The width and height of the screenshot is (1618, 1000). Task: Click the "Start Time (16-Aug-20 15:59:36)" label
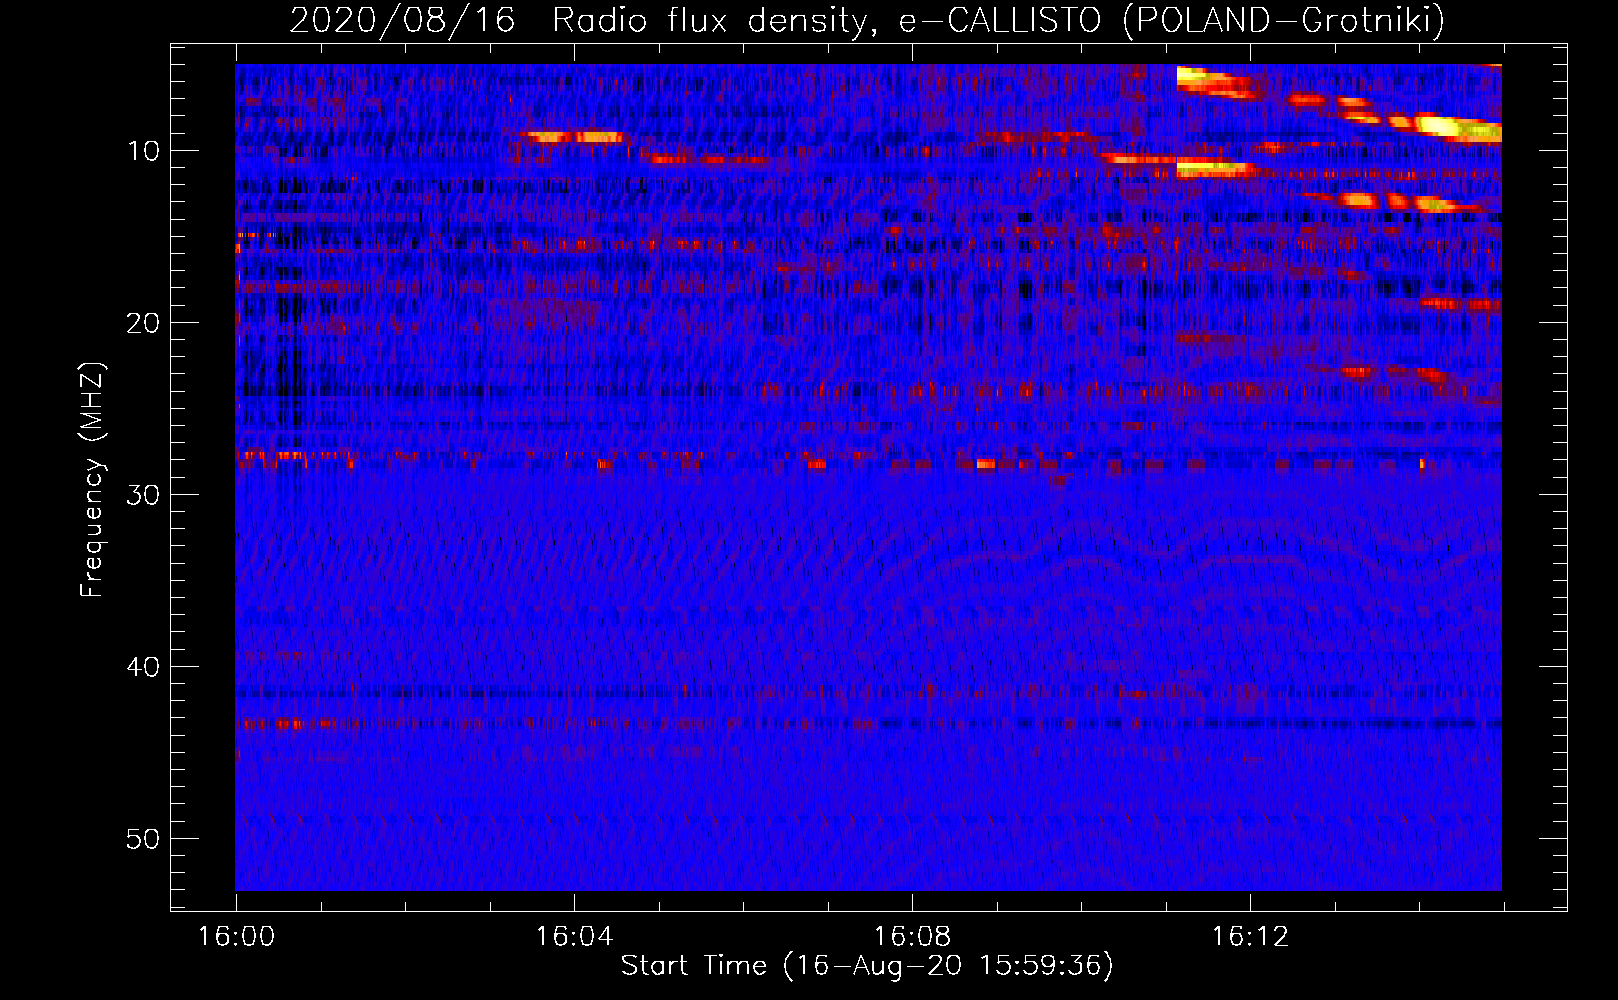[x=867, y=966]
